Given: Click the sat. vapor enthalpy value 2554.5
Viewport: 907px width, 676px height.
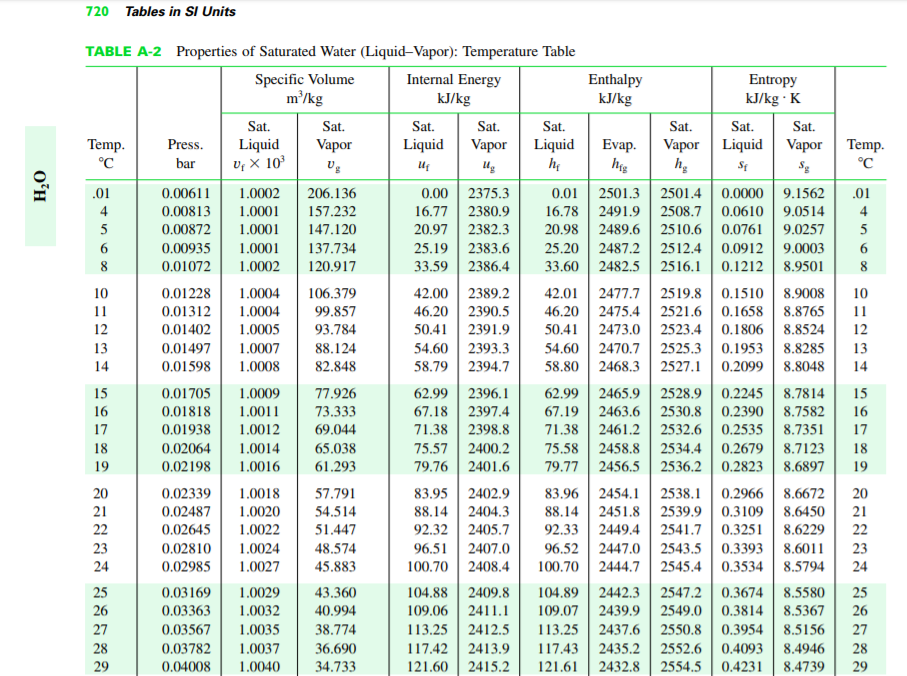Looking at the screenshot, I should [x=680, y=665].
